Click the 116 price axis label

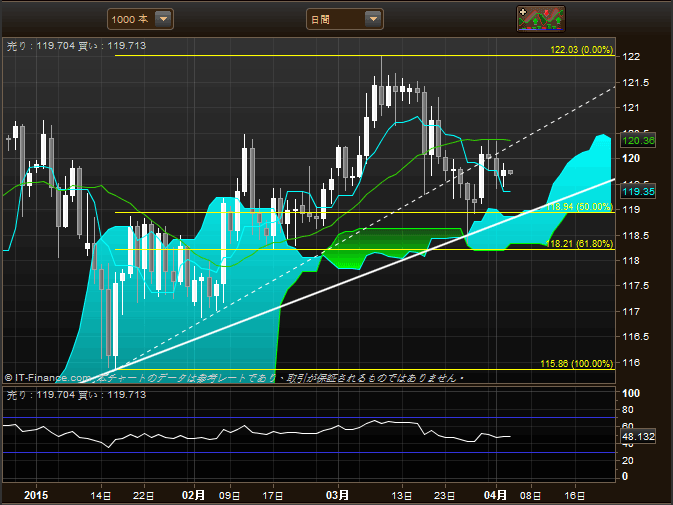(631, 363)
